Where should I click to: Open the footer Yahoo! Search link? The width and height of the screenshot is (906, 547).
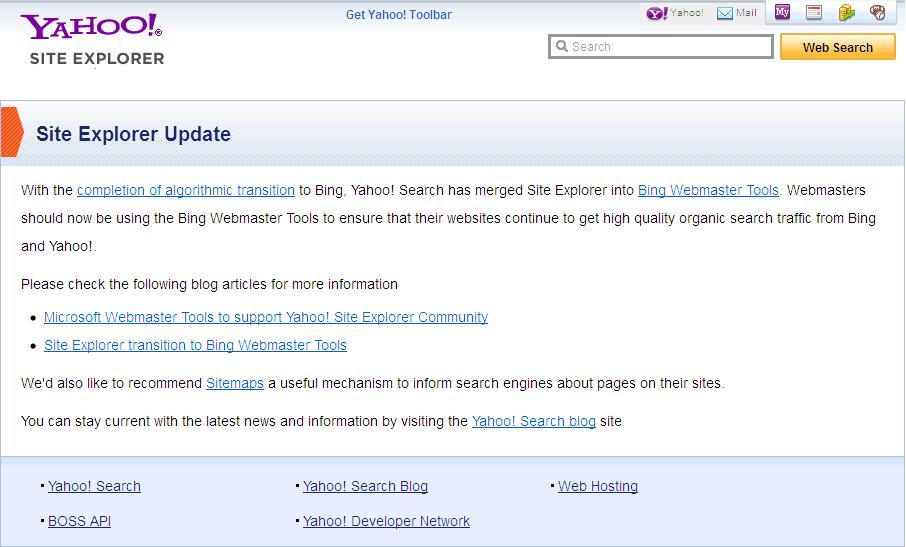click(94, 486)
